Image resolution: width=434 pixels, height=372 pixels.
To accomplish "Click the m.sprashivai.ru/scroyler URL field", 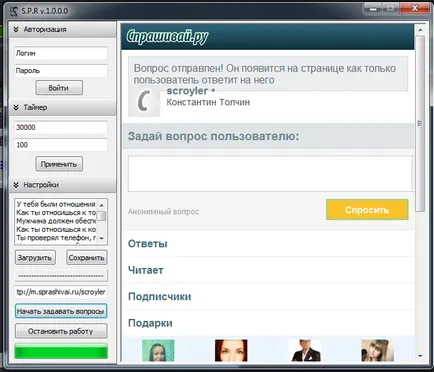I will pyautogui.click(x=61, y=292).
